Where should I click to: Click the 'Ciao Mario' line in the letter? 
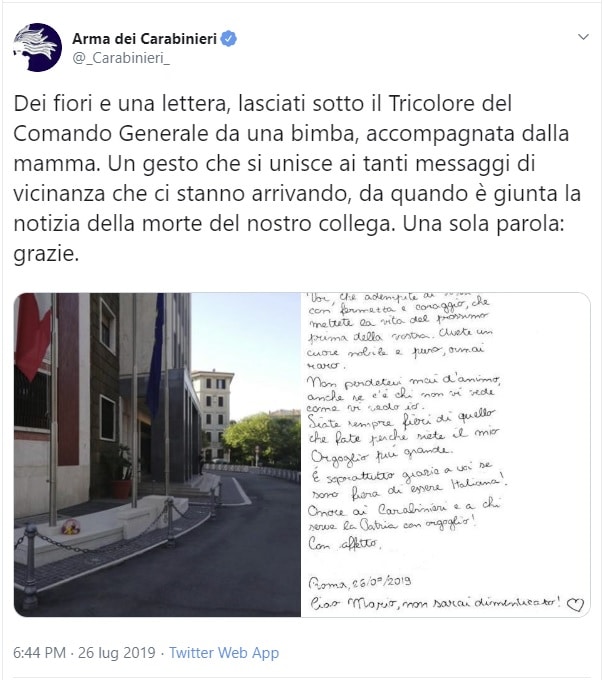coord(435,603)
